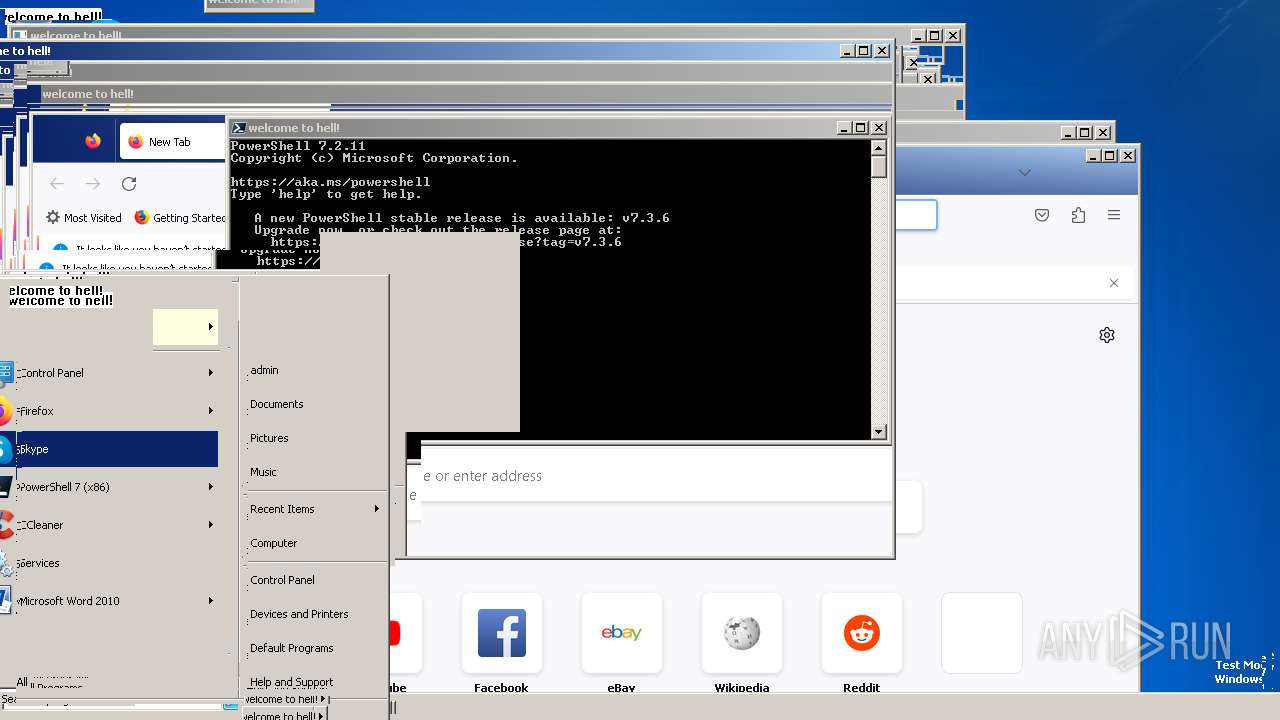Dismiss the Firefox notification bar with the X
The height and width of the screenshot is (720, 1280).
point(1114,283)
